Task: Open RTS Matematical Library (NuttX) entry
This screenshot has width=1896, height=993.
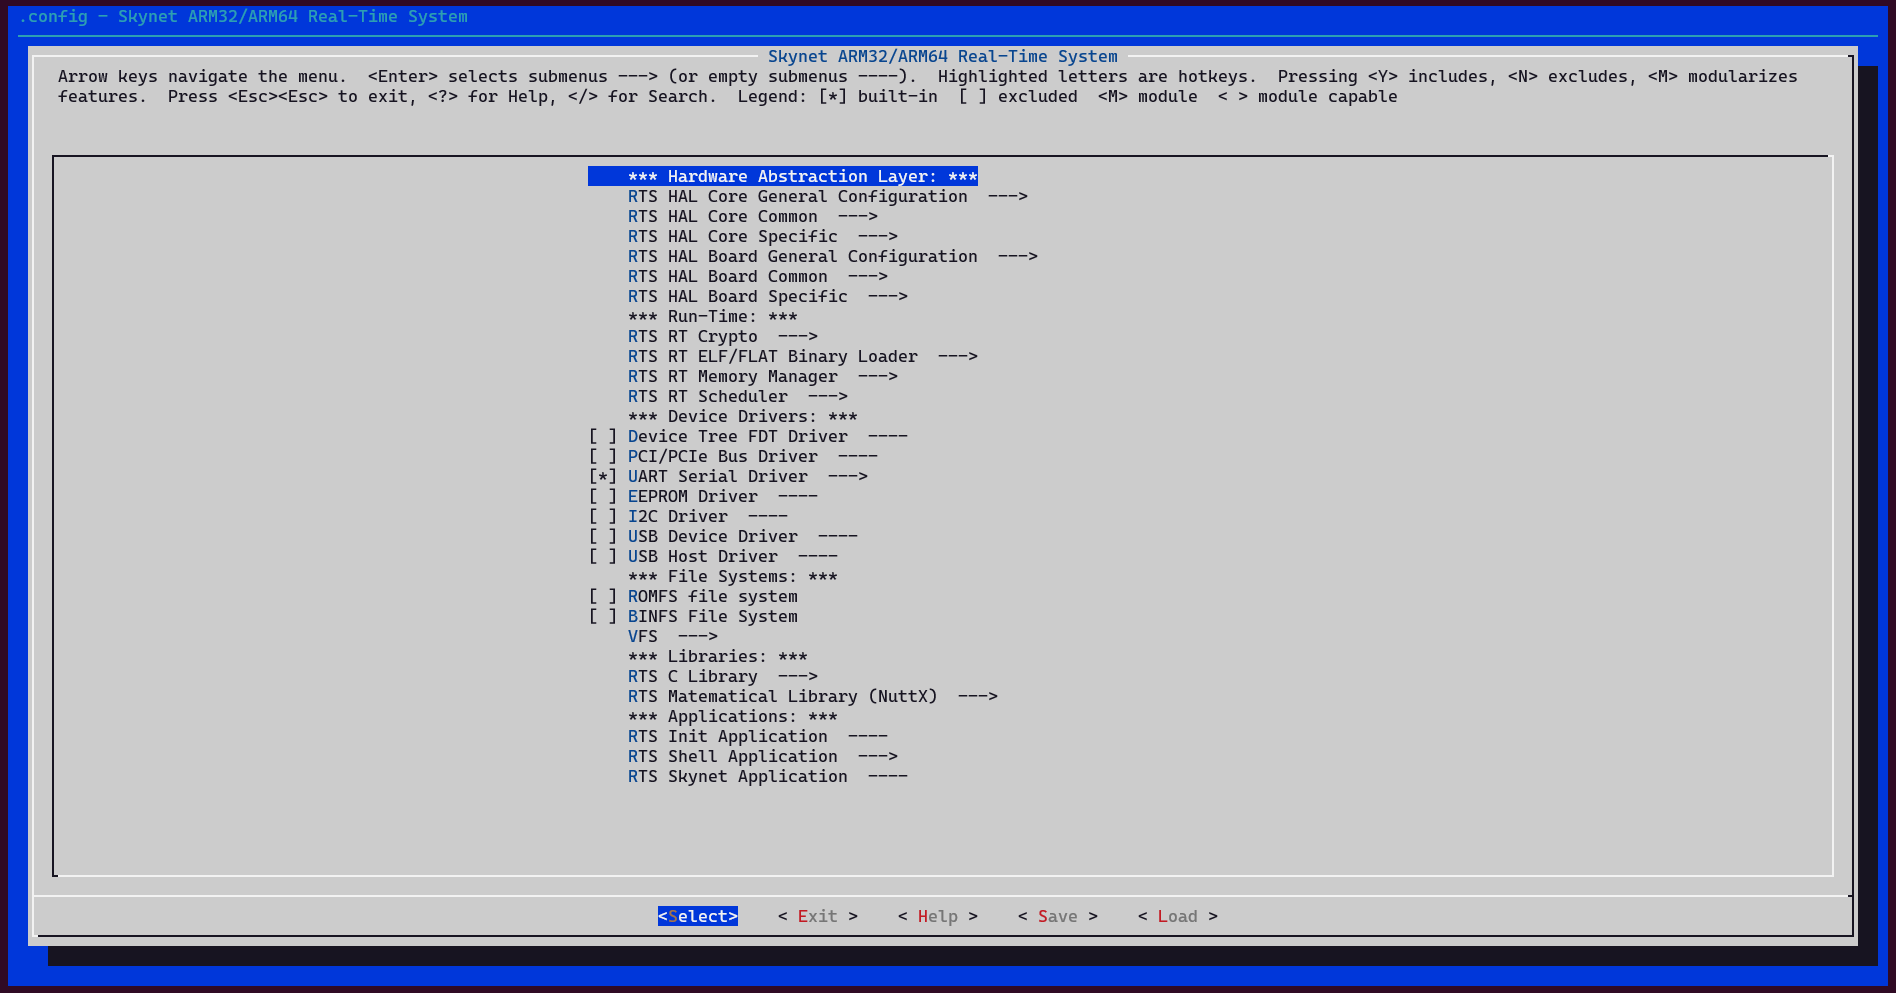Action: 813,697
